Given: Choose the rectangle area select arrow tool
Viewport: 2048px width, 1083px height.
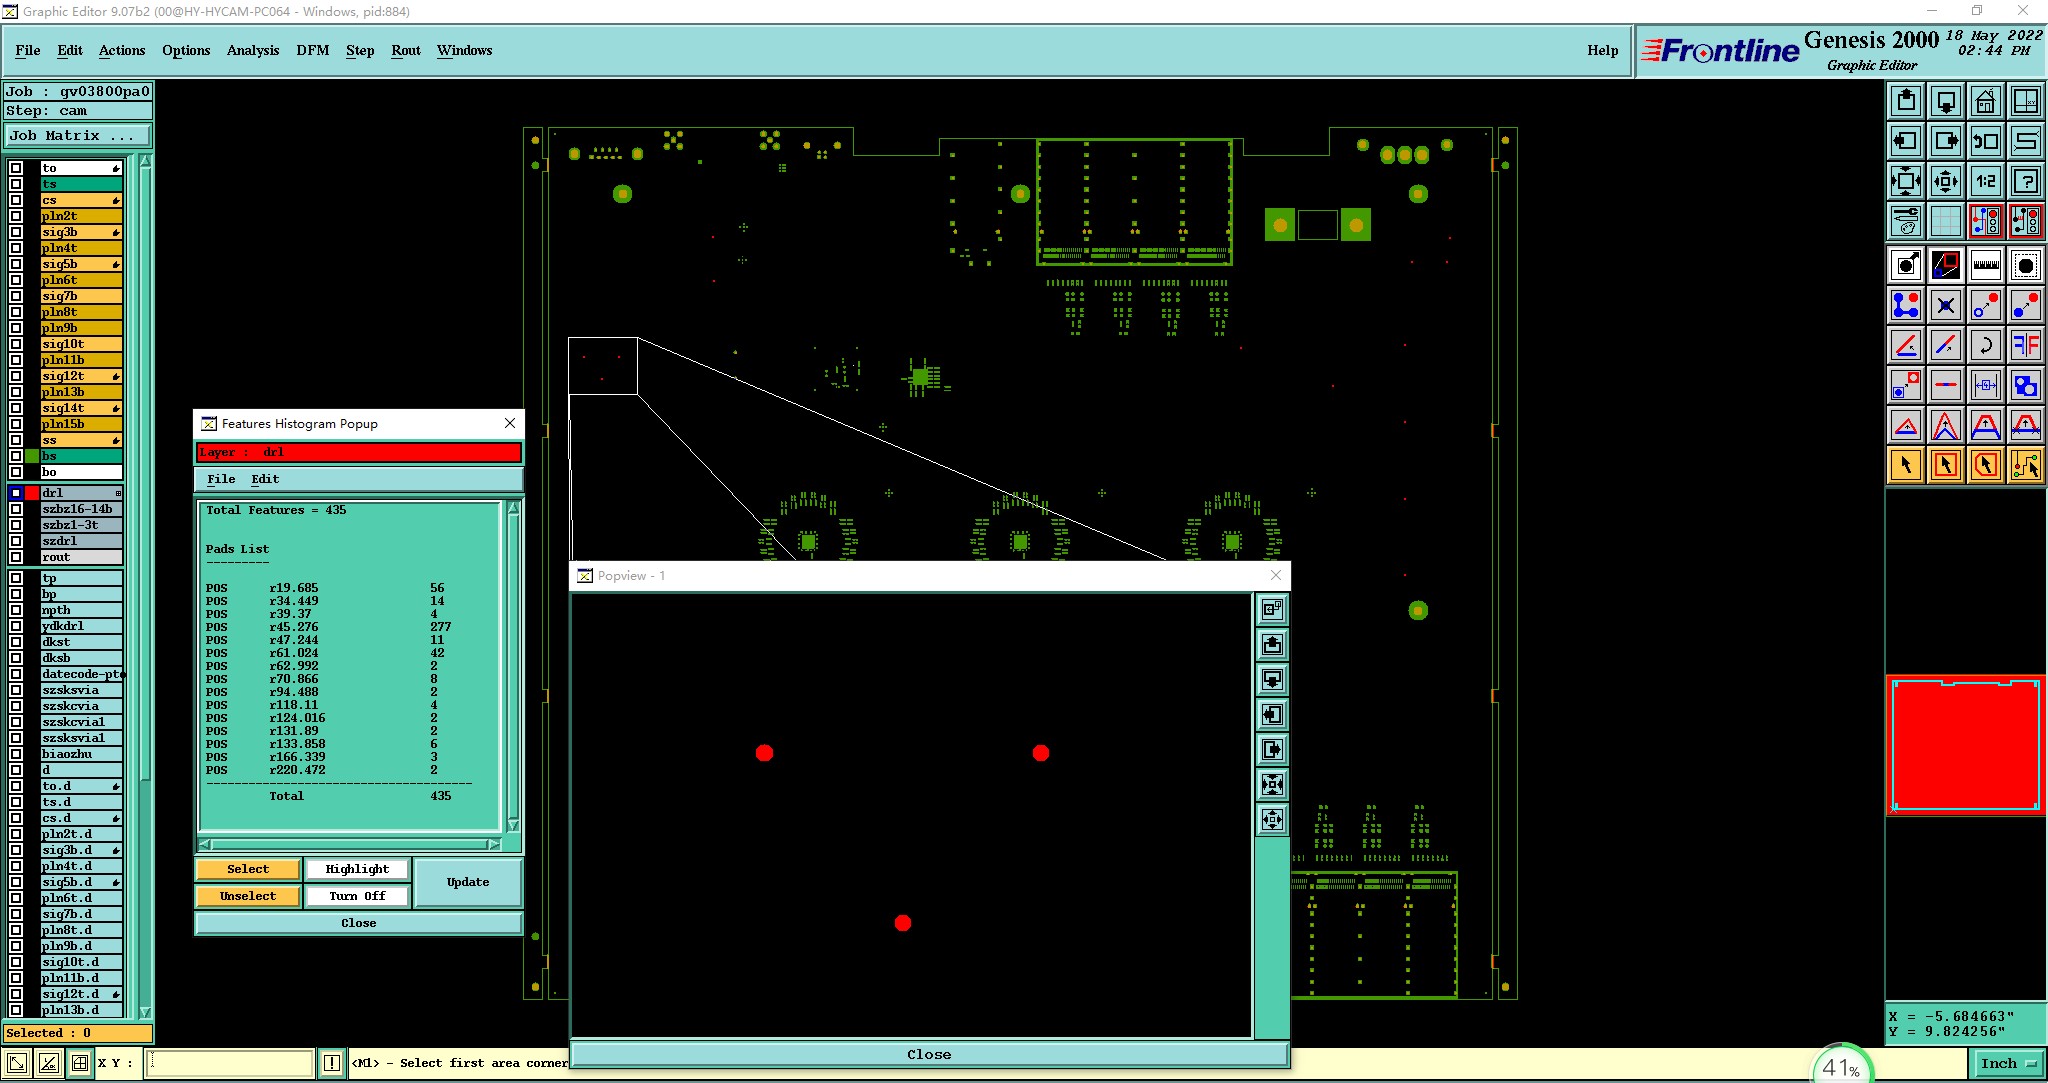Looking at the screenshot, I should (1945, 465).
